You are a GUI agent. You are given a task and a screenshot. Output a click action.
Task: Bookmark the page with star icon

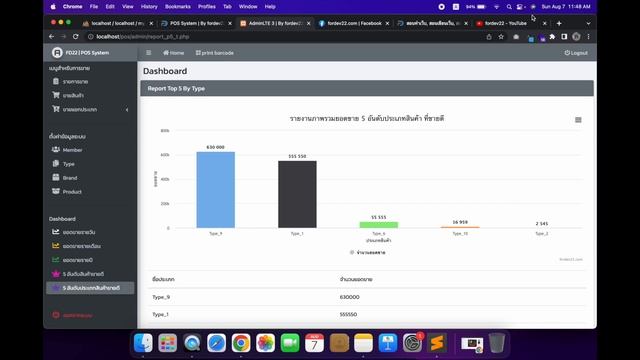click(x=501, y=37)
